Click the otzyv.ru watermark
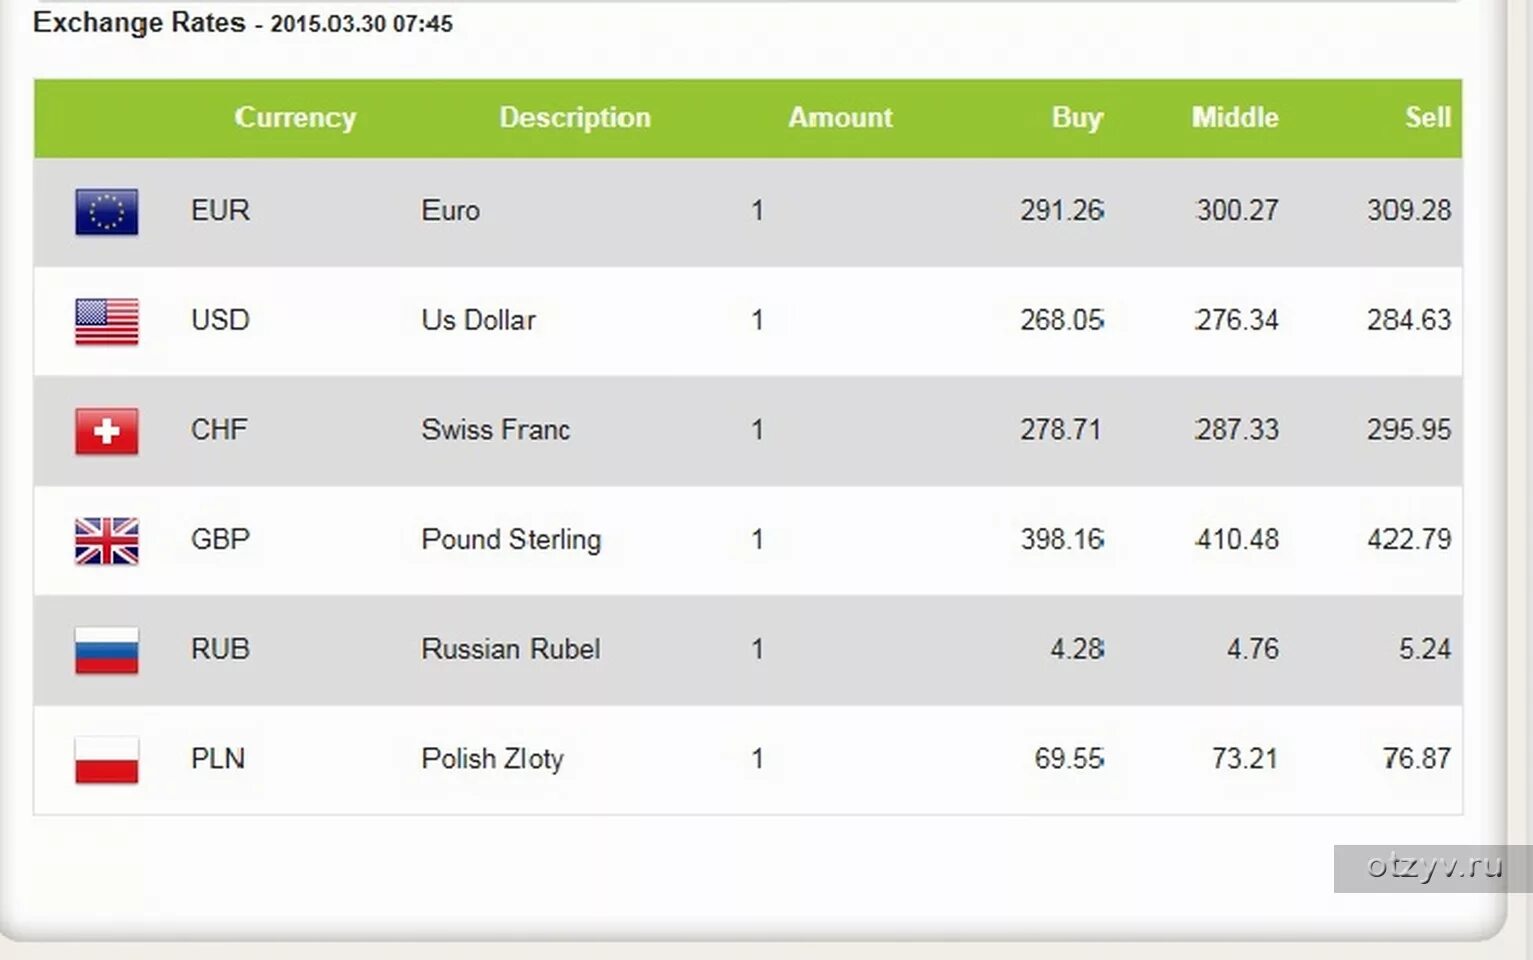 pos(1433,868)
